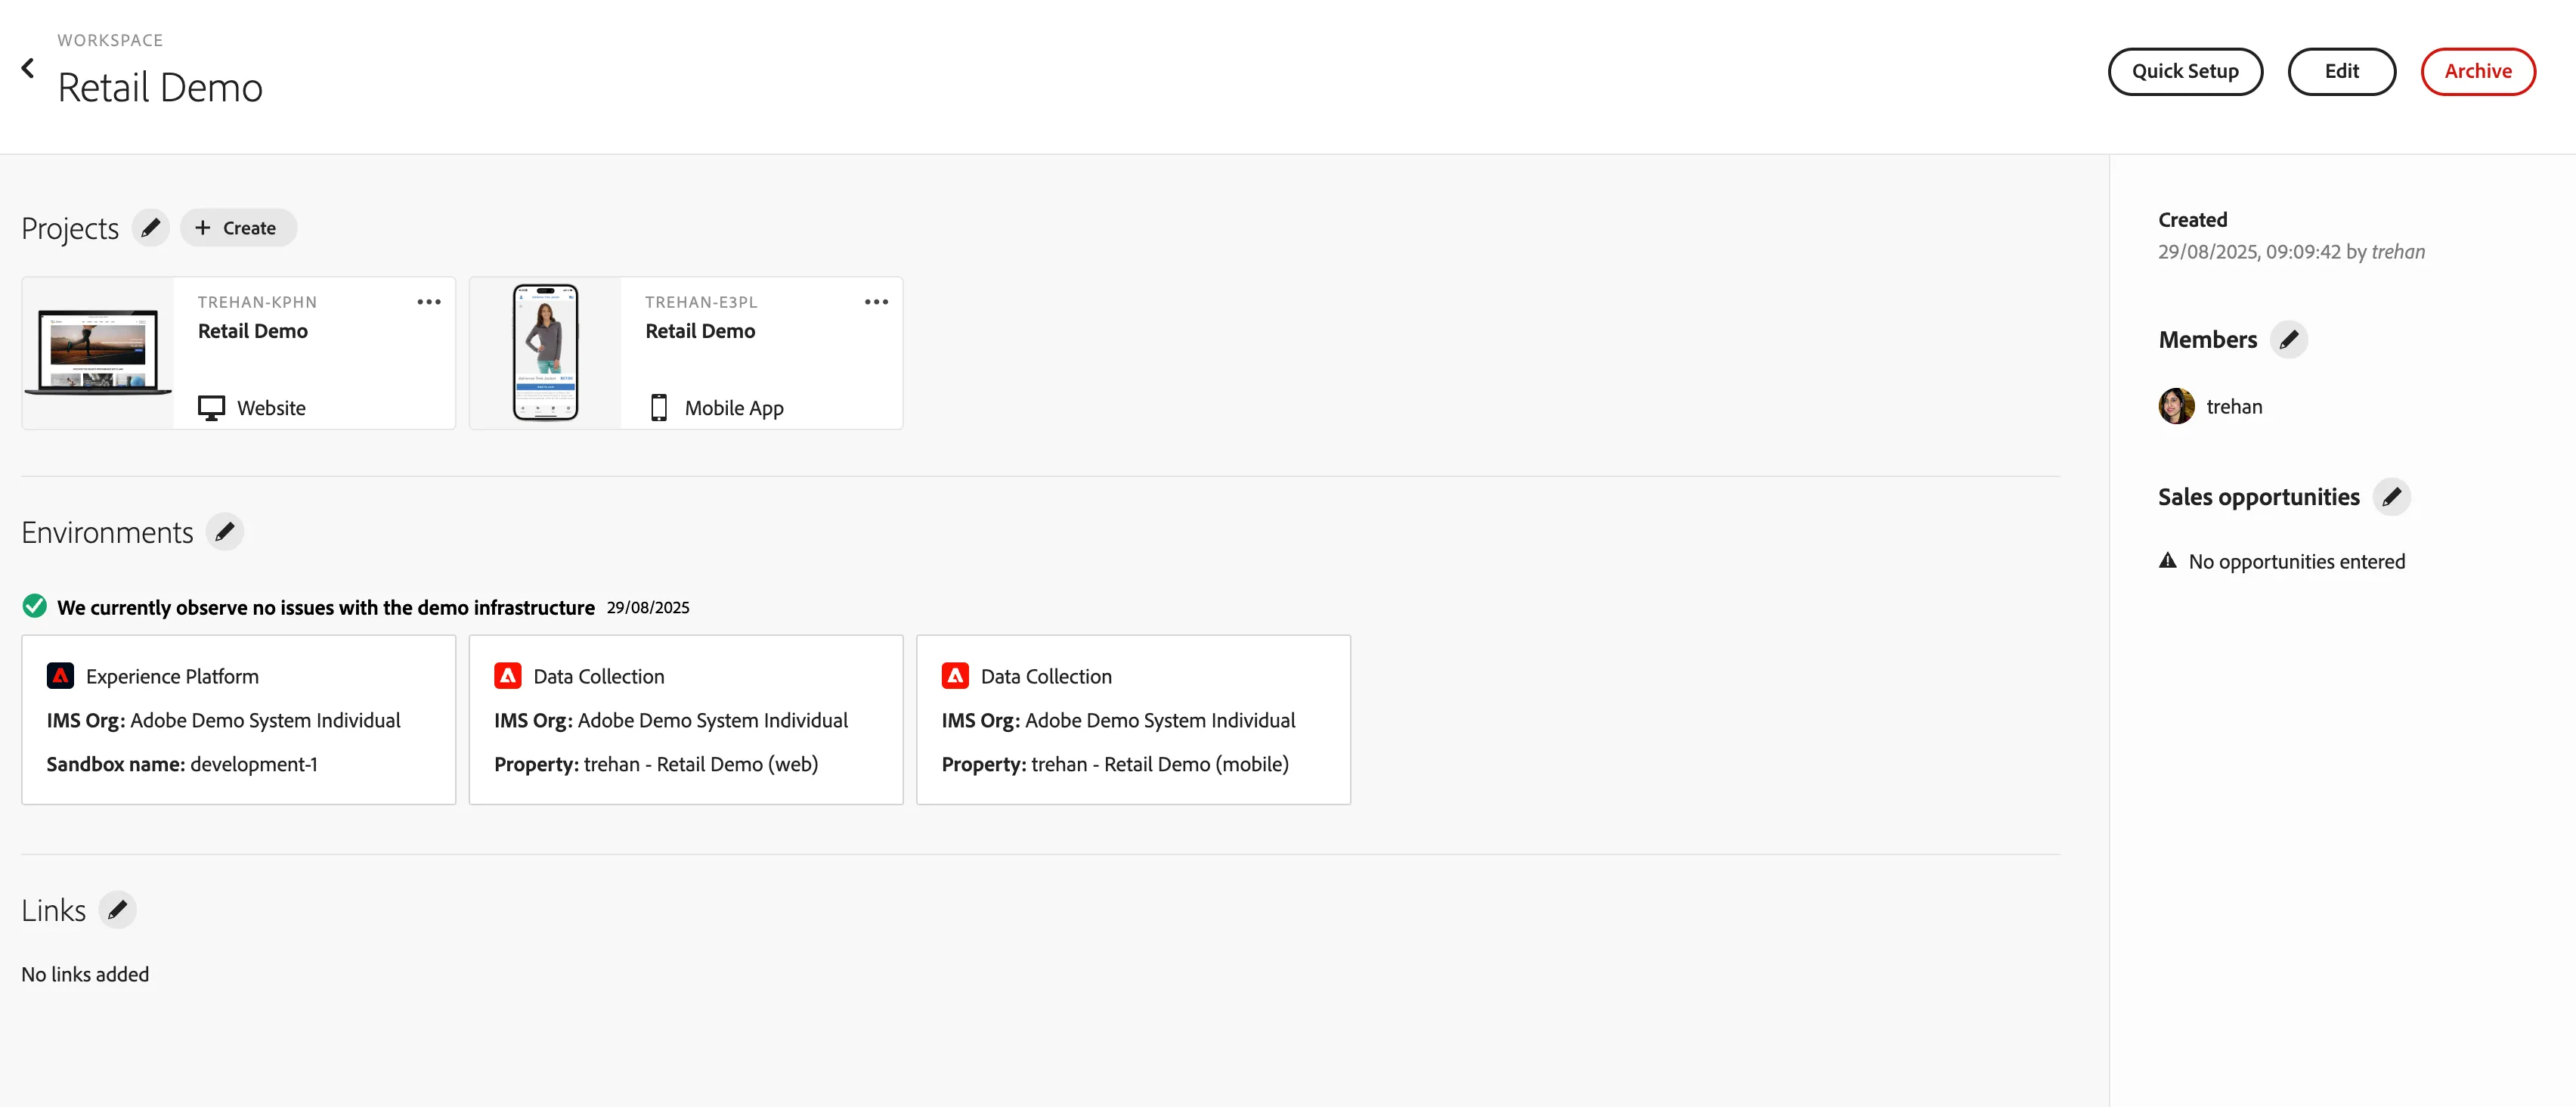Click the green infrastructure status checkmark
This screenshot has height=1107, width=2576.
pos(34,606)
